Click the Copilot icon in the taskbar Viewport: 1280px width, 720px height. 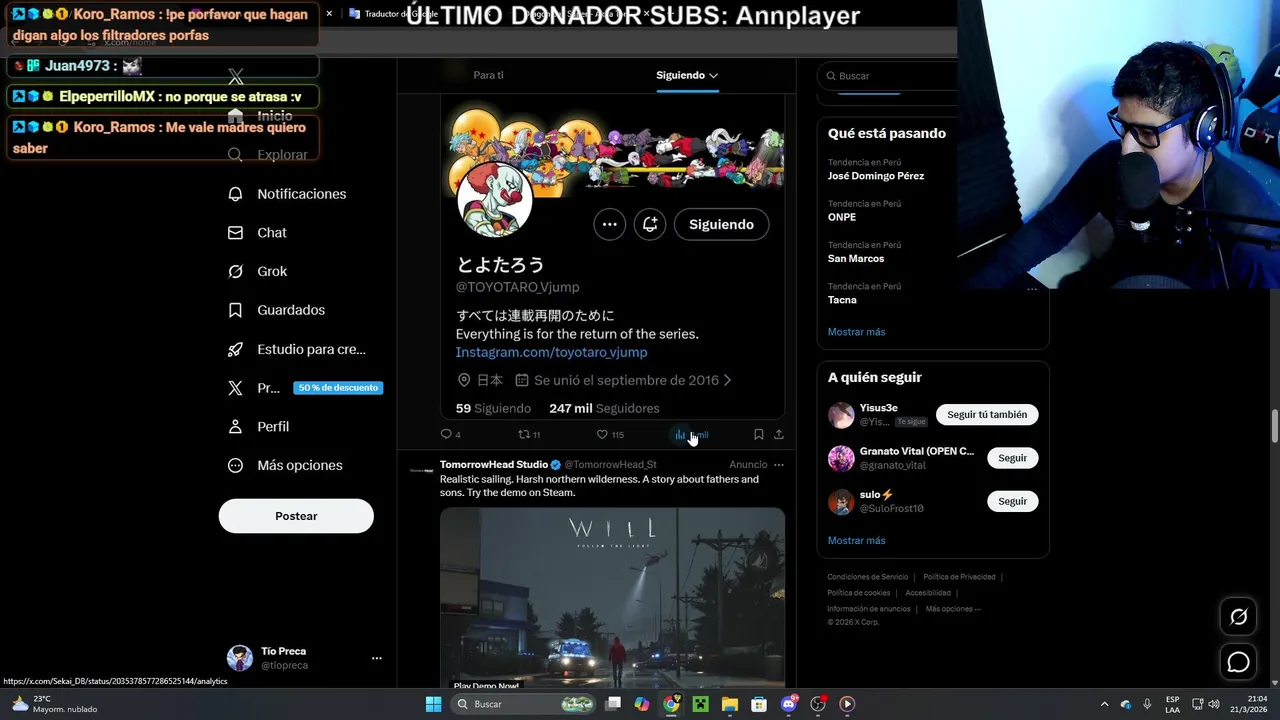click(x=642, y=704)
